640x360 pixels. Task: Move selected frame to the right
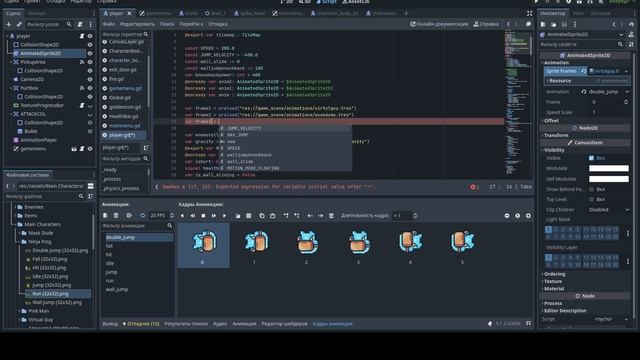321,216
